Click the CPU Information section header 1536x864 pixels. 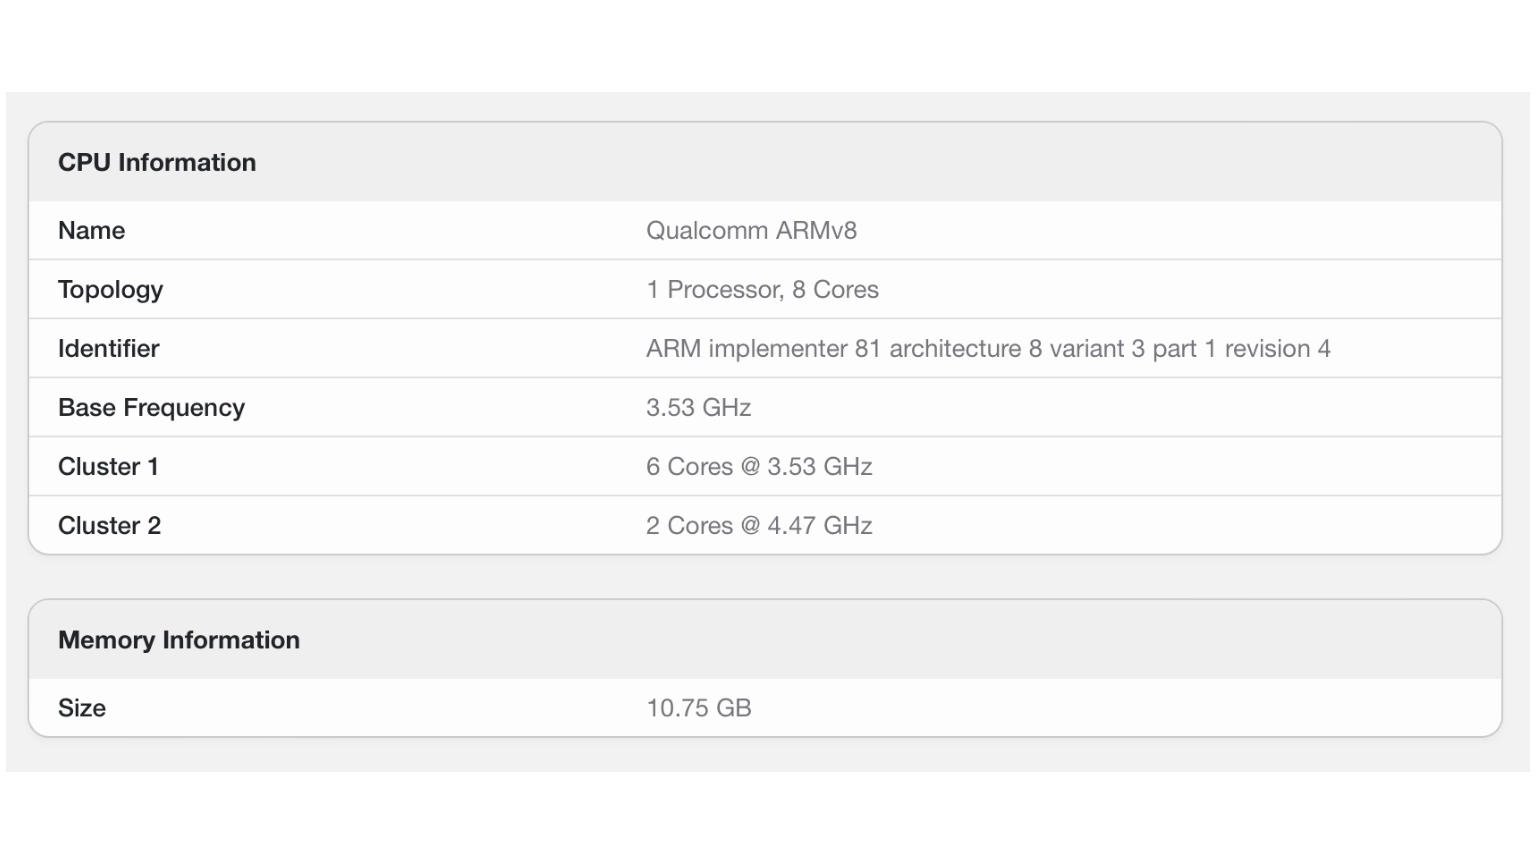(157, 163)
